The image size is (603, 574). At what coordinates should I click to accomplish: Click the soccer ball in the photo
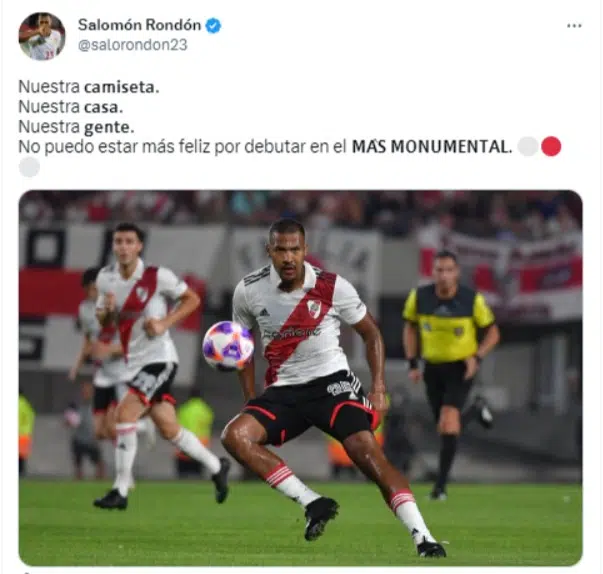228,346
